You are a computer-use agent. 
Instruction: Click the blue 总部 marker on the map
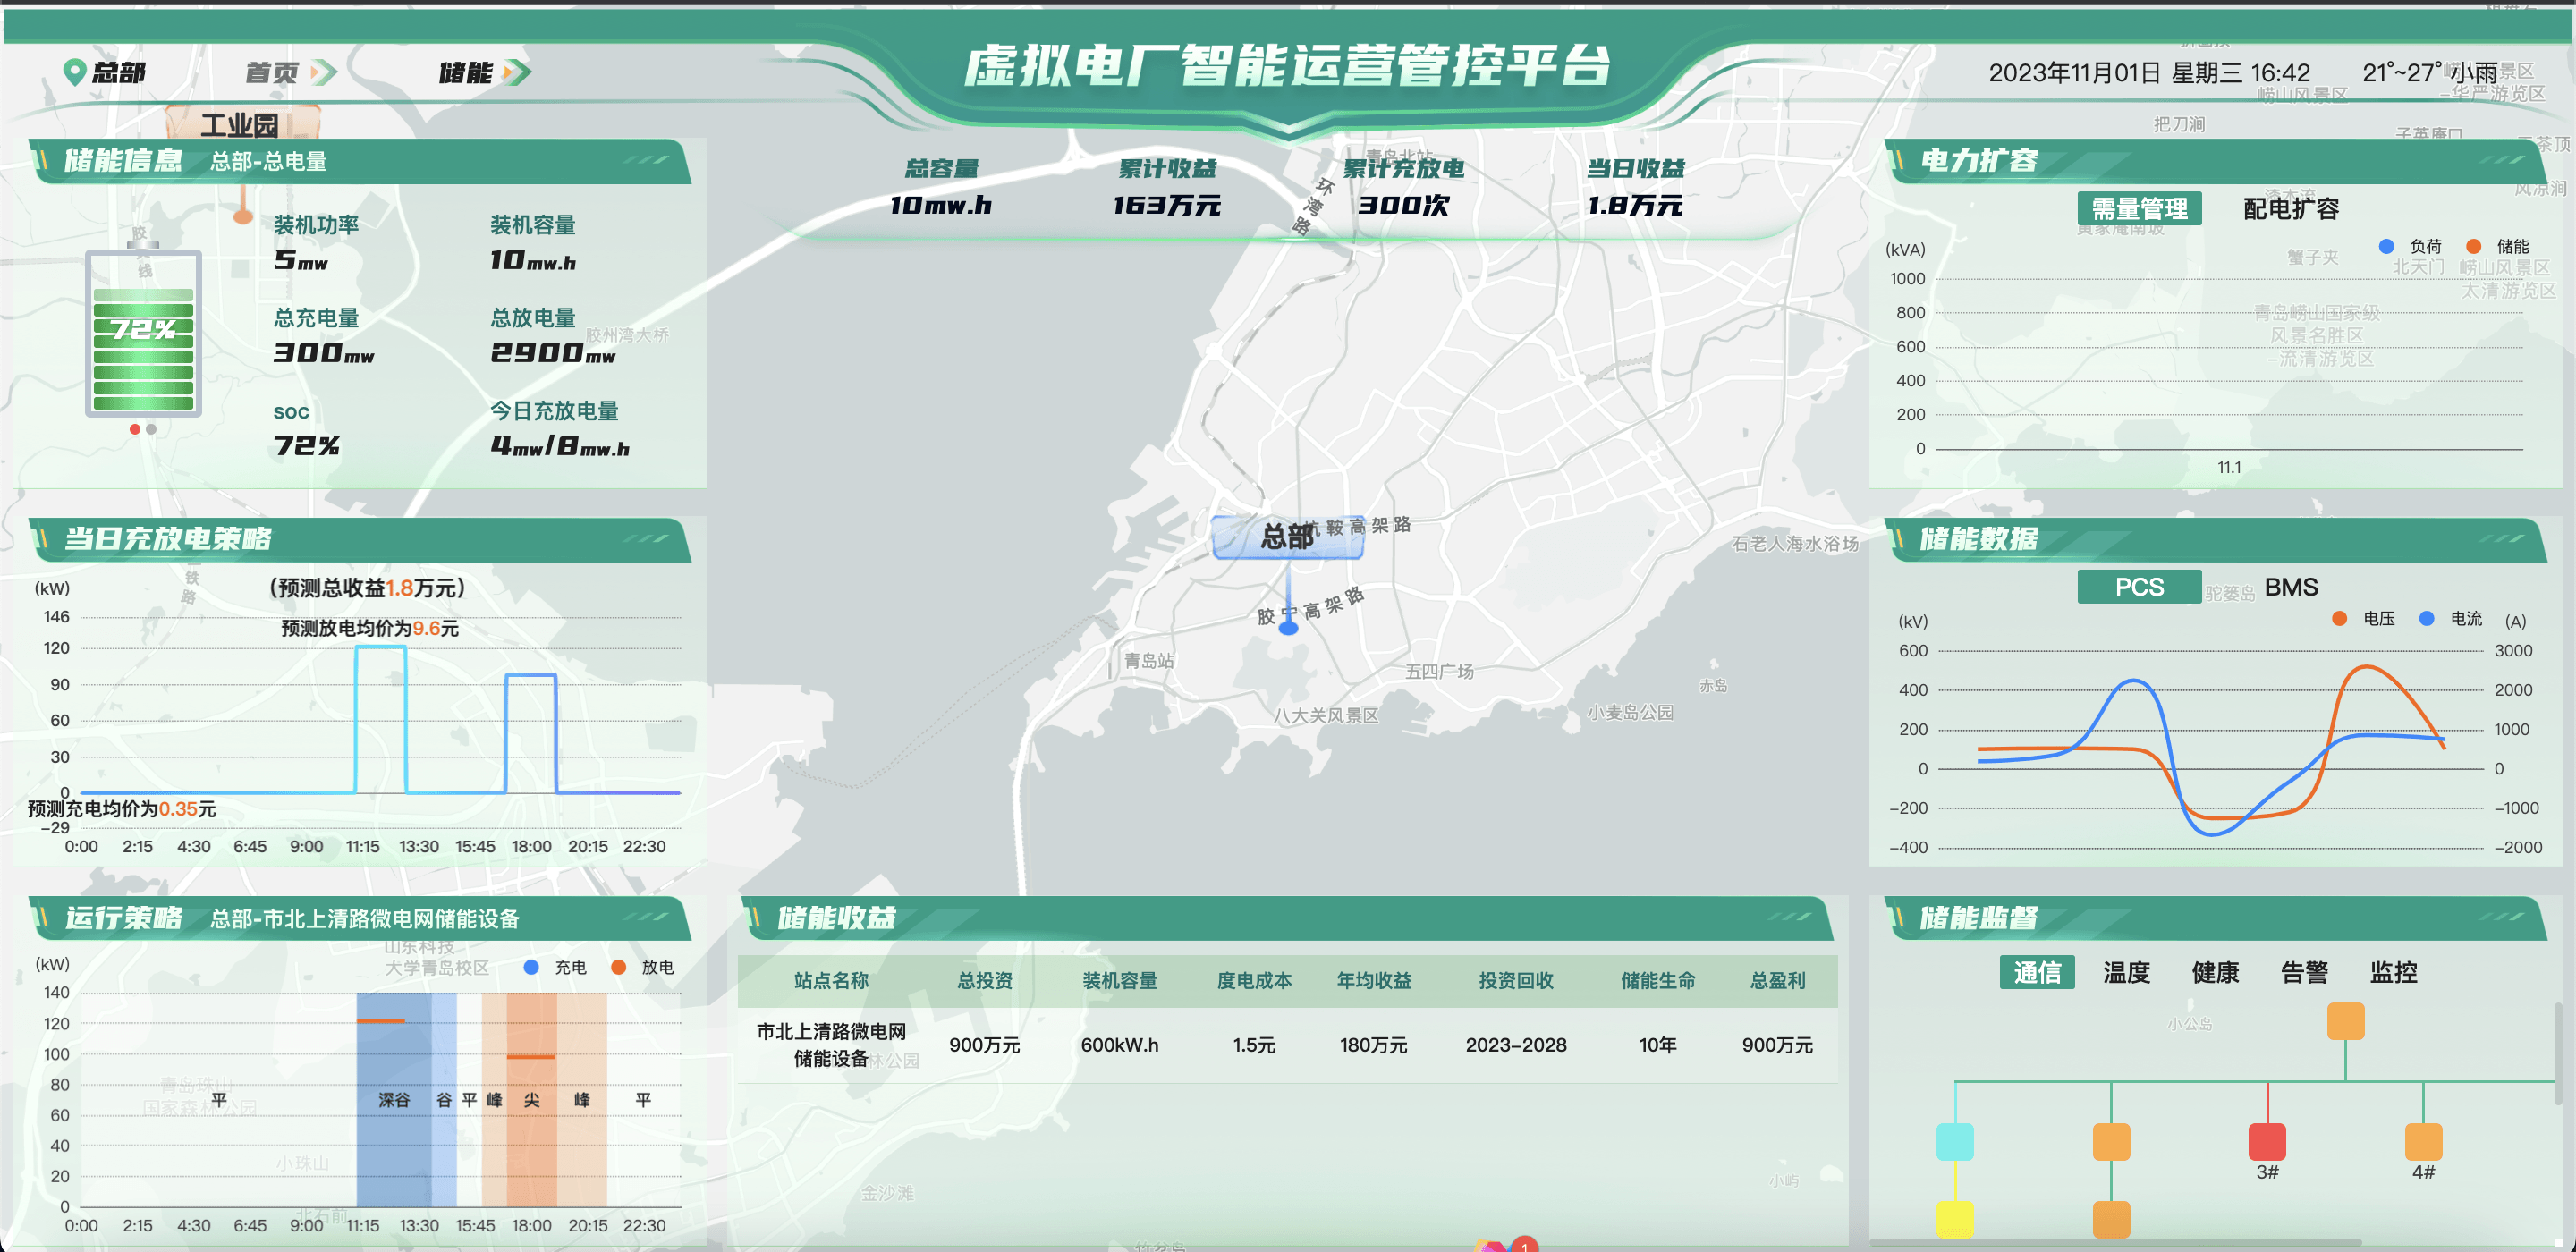pyautogui.click(x=1287, y=537)
